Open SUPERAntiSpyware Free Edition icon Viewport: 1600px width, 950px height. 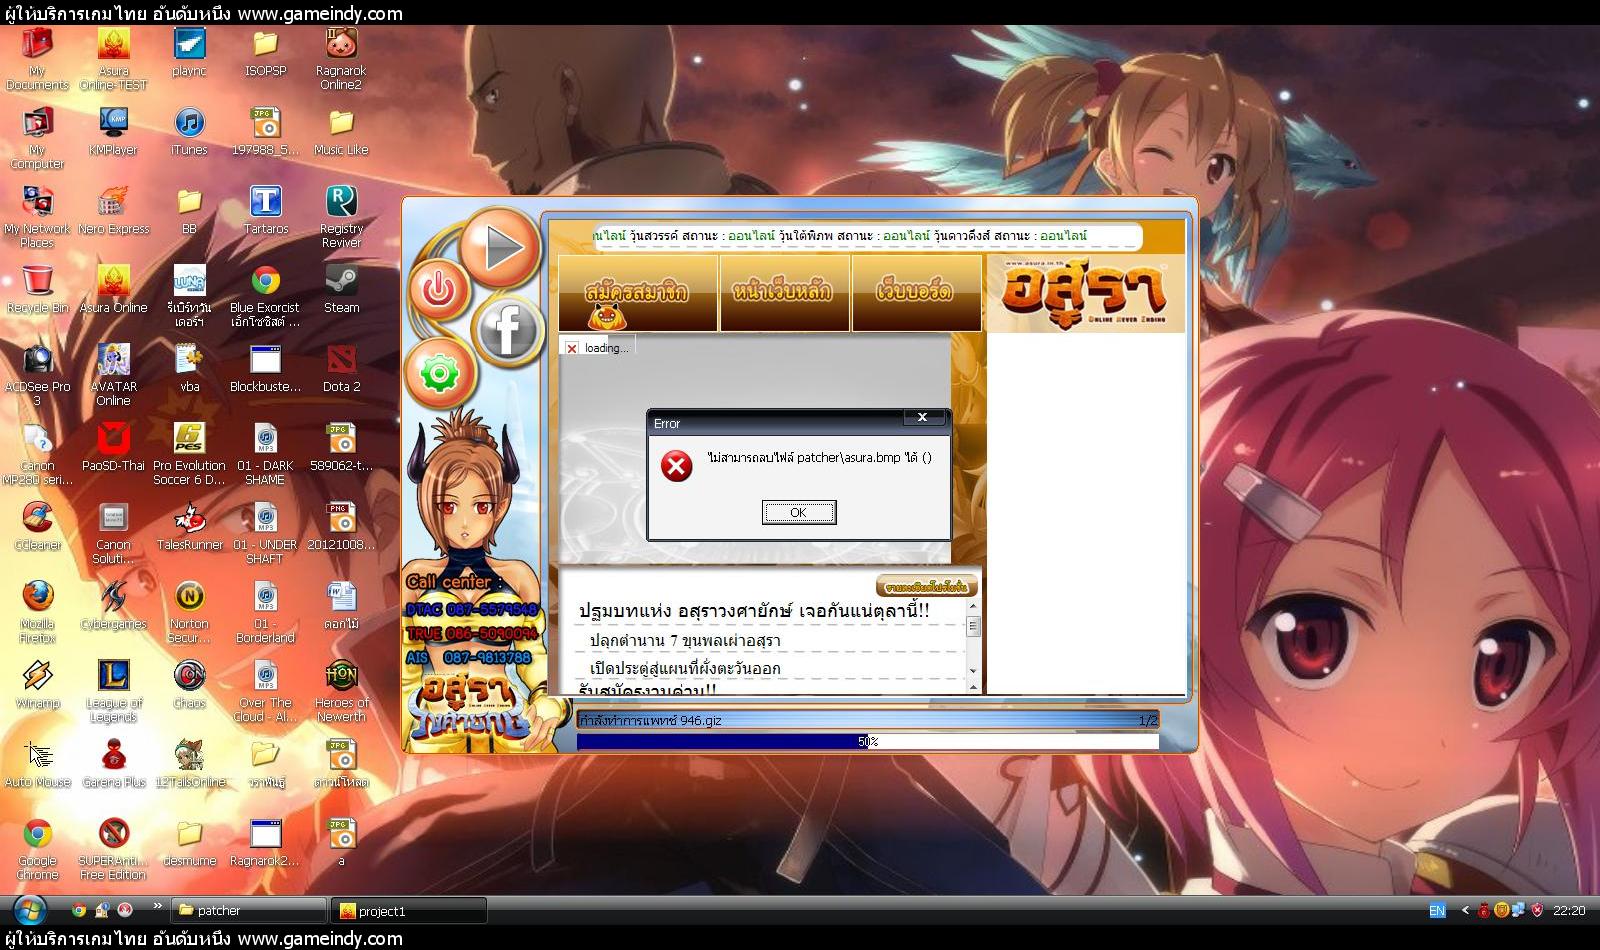[113, 850]
